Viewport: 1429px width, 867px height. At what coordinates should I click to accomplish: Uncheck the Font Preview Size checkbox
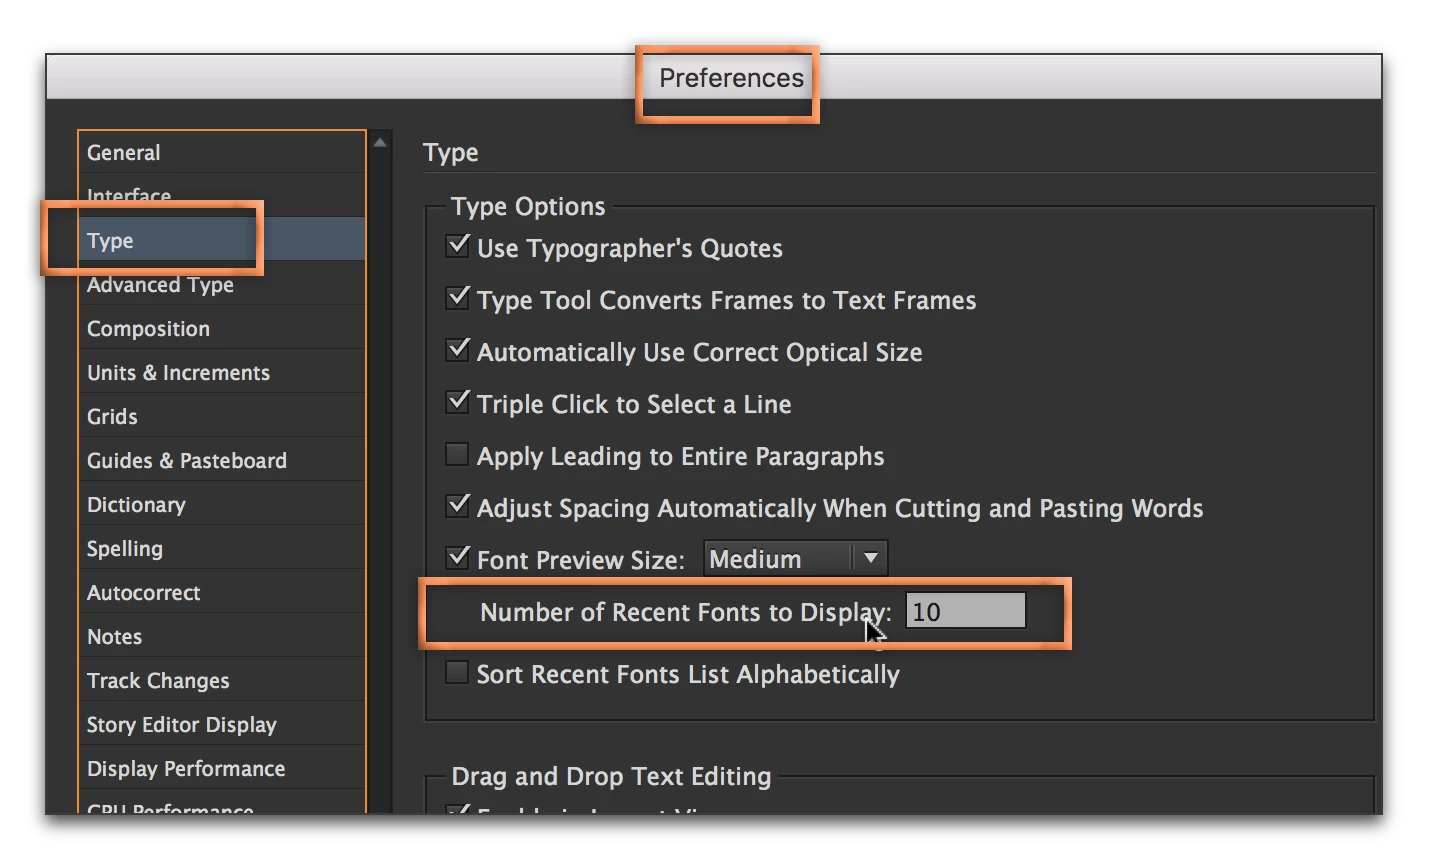click(458, 558)
